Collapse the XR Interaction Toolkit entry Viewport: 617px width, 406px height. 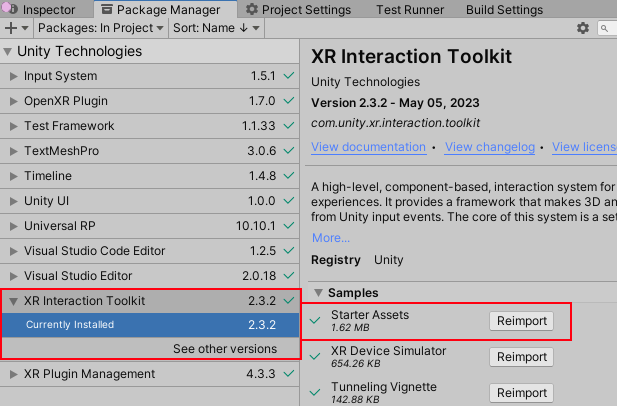13,300
